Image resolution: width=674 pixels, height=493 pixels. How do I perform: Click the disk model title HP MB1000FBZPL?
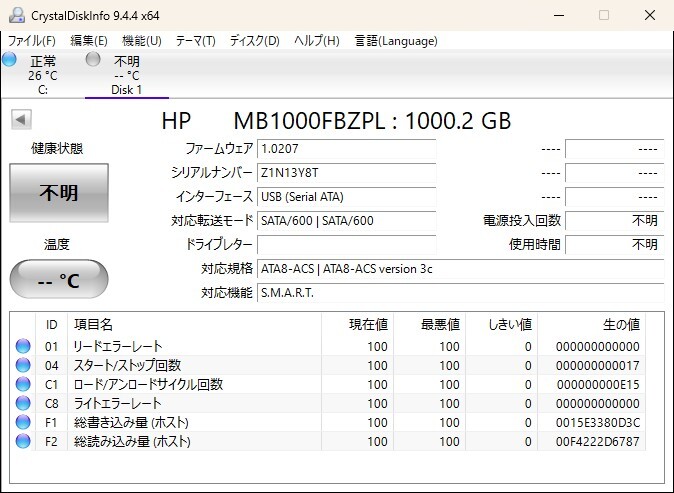[x=336, y=121]
